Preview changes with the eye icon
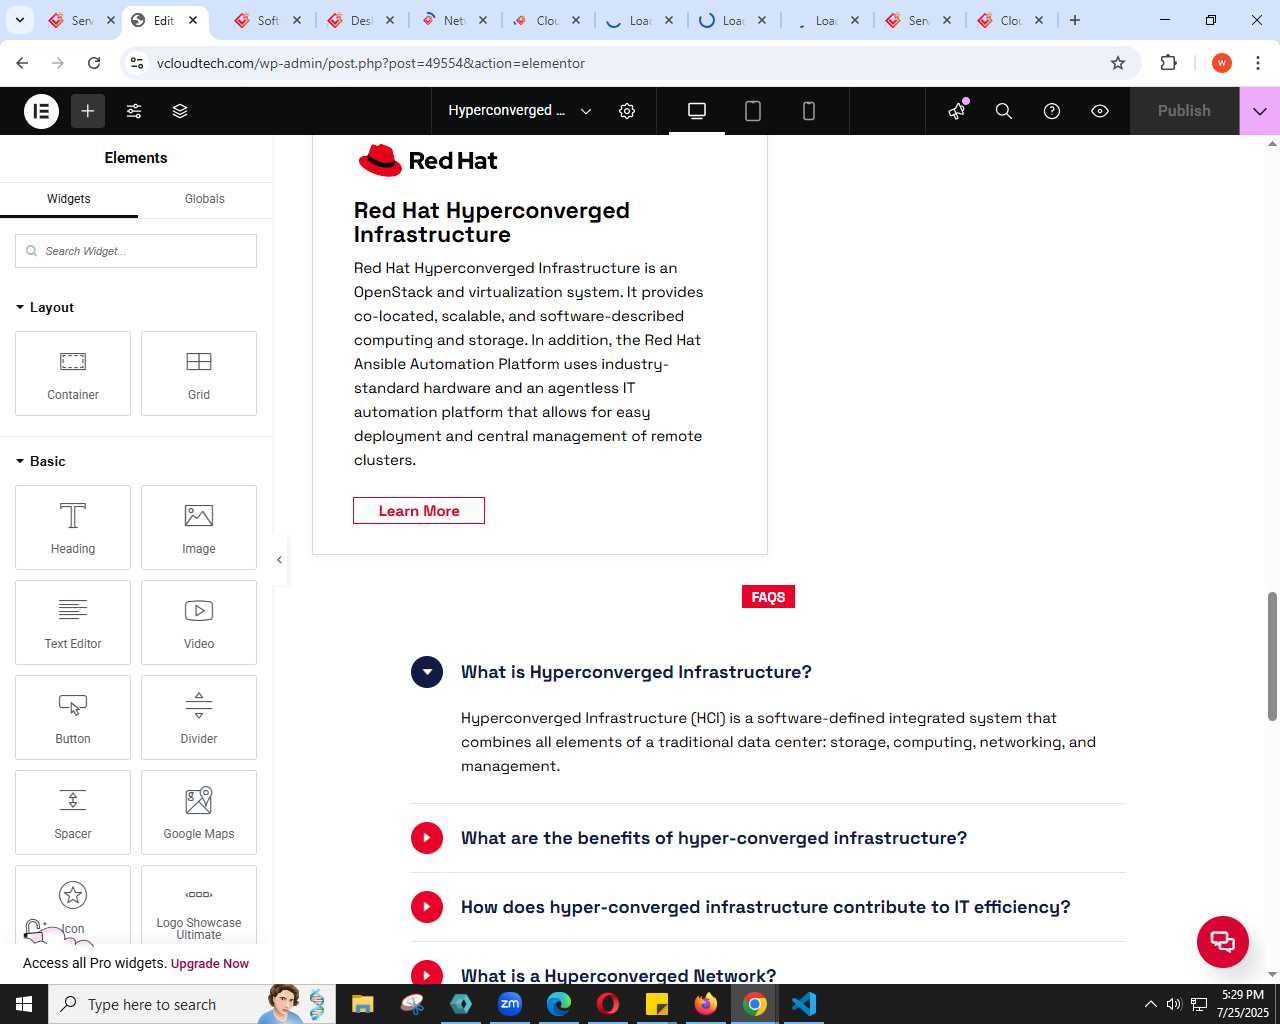The height and width of the screenshot is (1024, 1280). [1100, 111]
